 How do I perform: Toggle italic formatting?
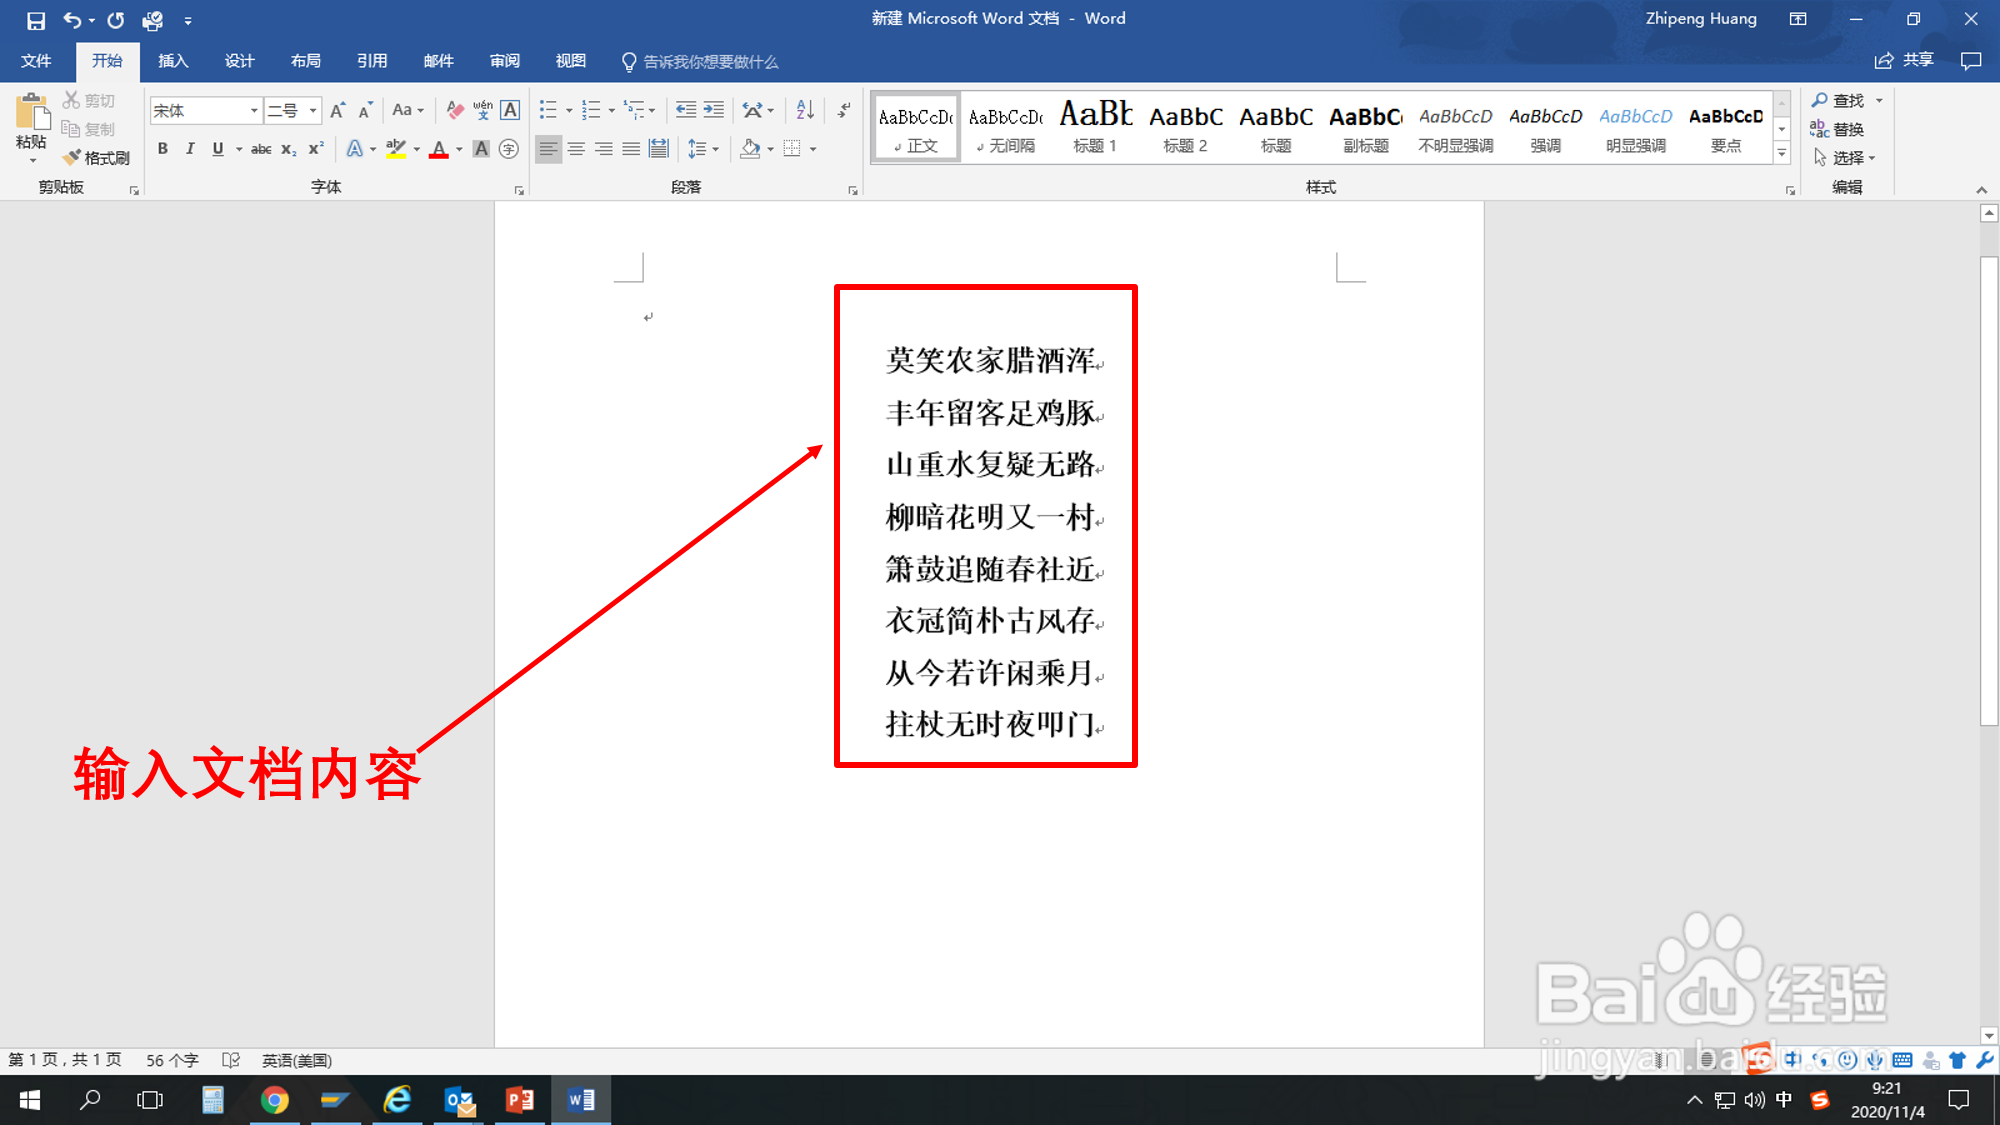click(x=190, y=148)
